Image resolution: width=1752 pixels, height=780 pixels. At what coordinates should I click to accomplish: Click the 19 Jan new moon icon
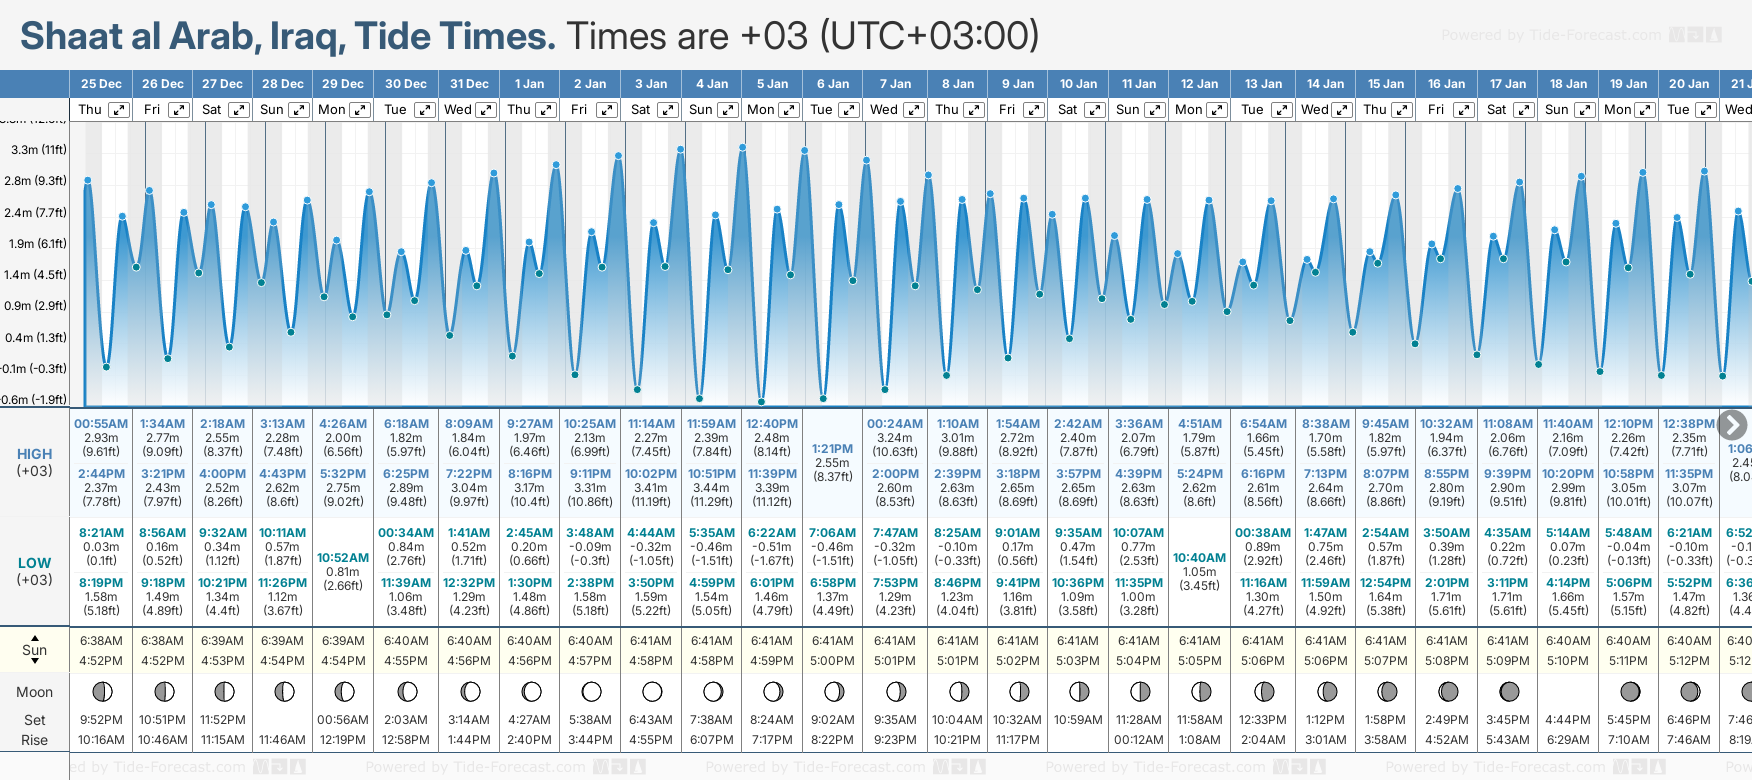1629,691
